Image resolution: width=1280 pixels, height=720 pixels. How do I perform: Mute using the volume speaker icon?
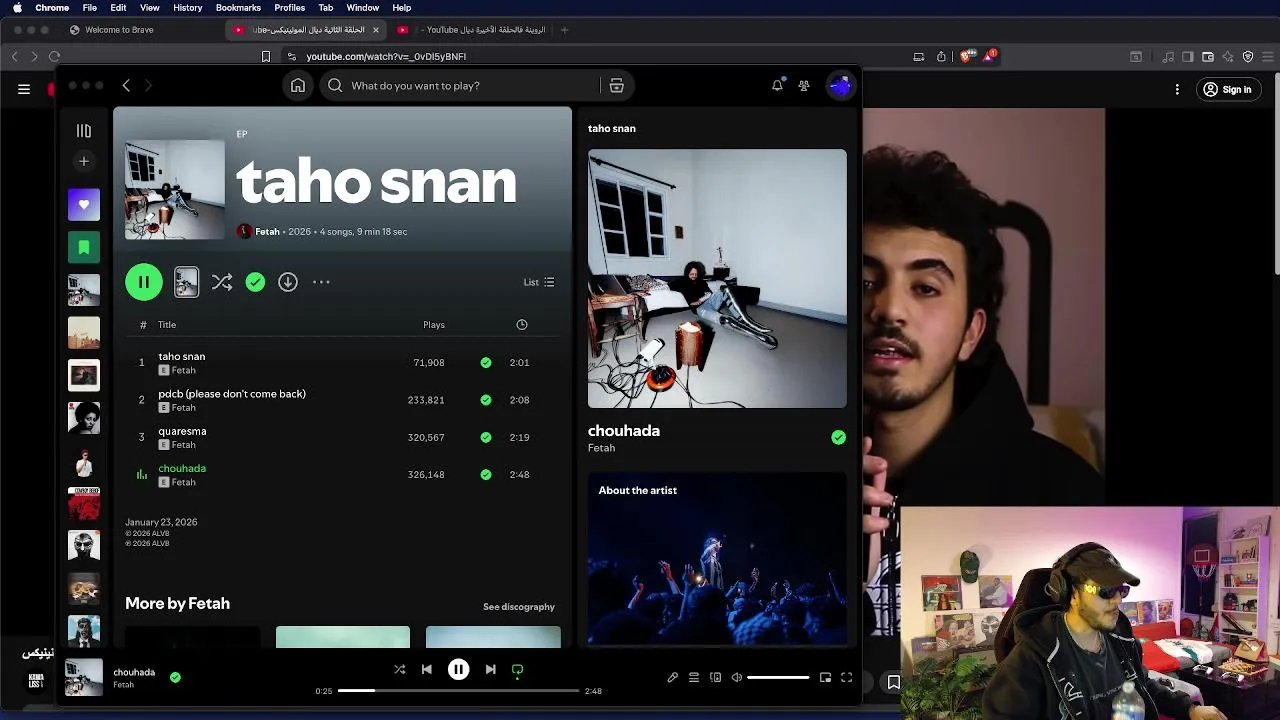[737, 677]
